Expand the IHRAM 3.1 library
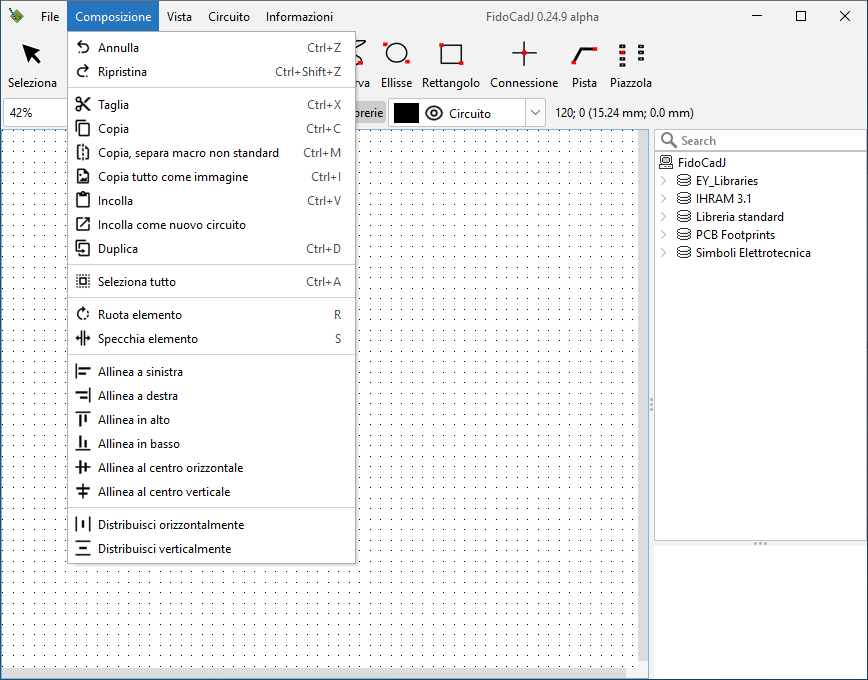 click(x=663, y=199)
